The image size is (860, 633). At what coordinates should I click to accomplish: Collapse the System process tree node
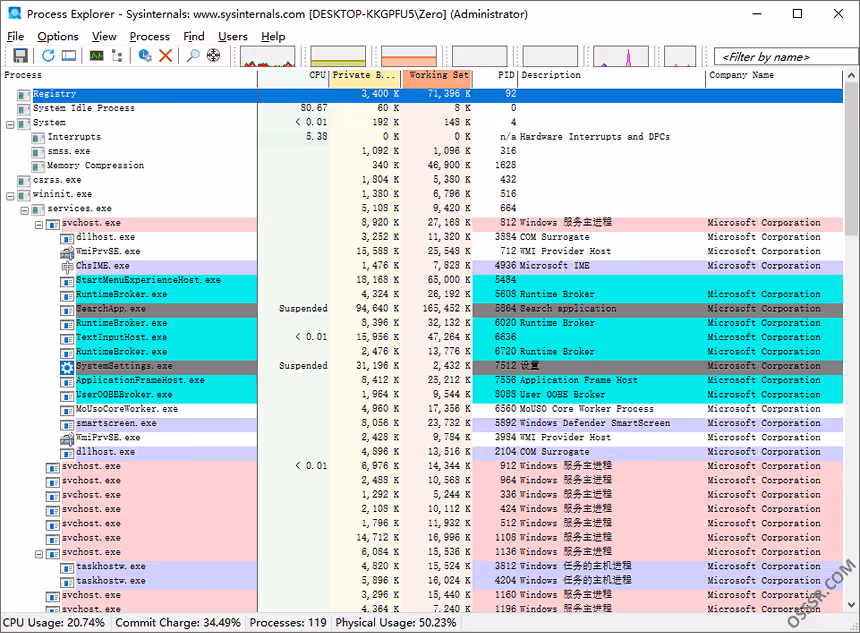tap(10, 124)
